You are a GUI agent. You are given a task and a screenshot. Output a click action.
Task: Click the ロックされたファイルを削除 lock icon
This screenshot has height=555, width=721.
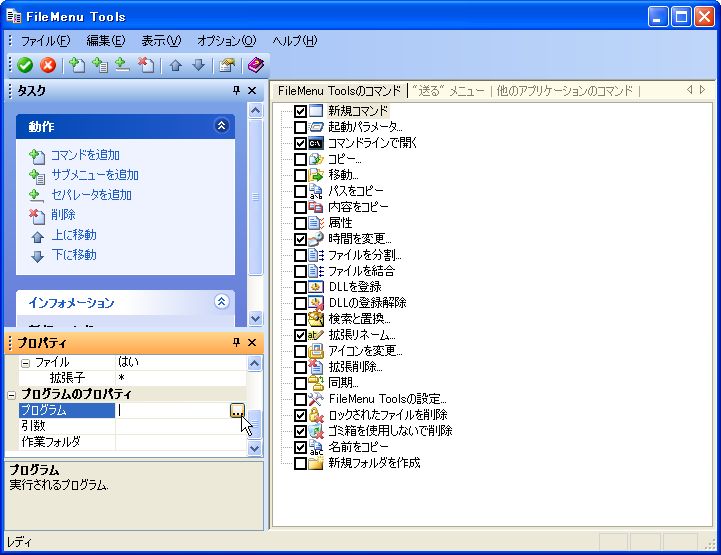point(315,415)
